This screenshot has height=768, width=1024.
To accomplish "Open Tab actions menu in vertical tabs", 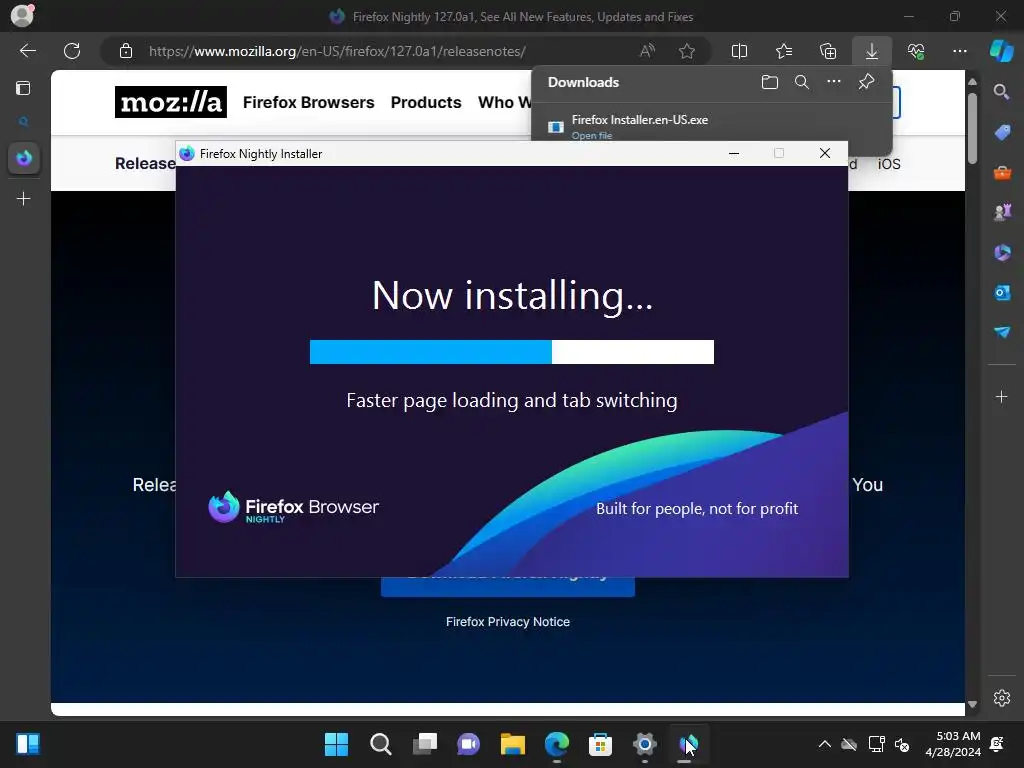I will click(23, 88).
